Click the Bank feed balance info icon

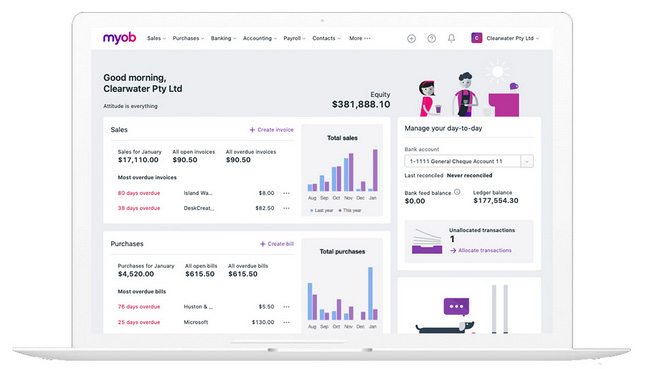[457, 192]
